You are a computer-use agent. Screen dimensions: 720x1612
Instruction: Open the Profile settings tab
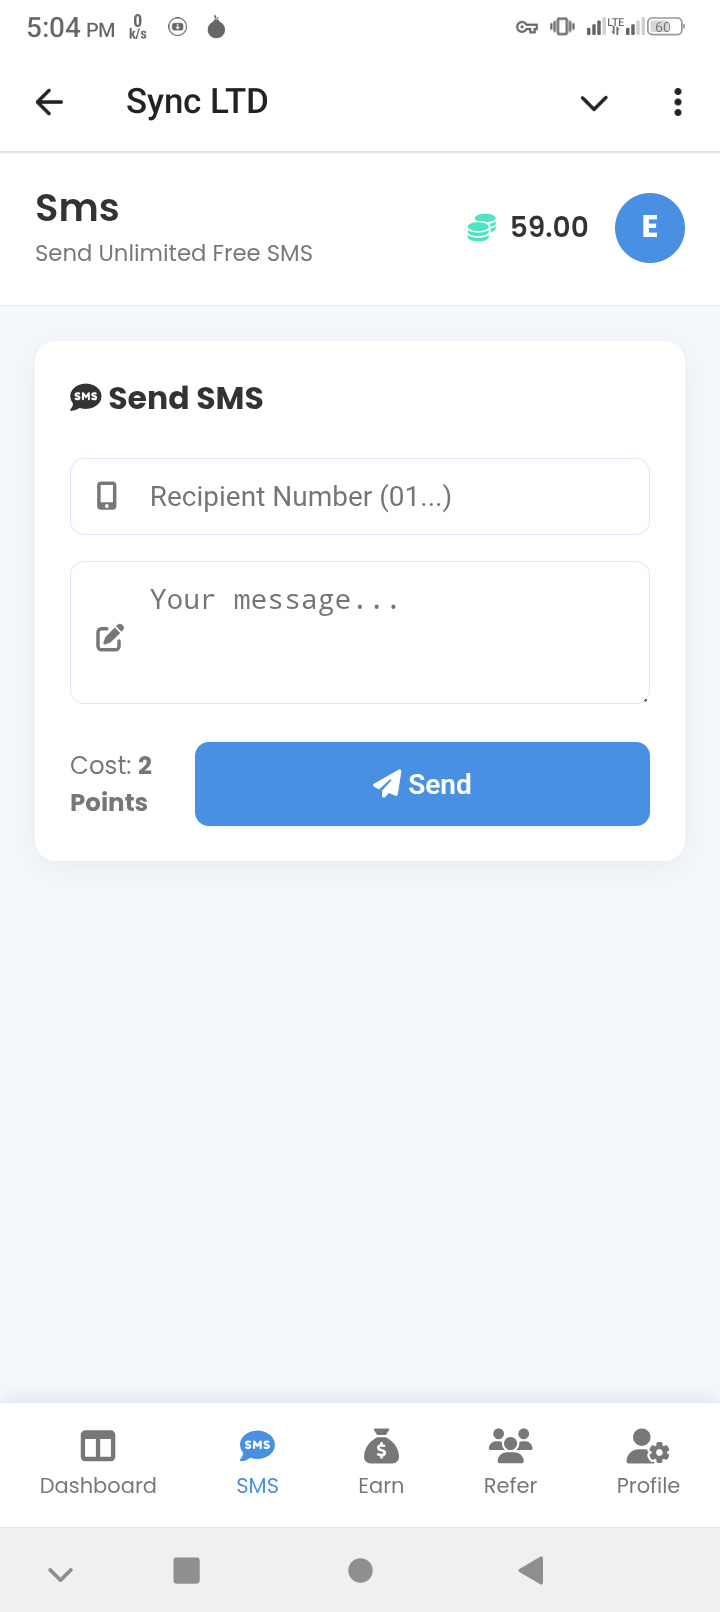pos(648,1462)
